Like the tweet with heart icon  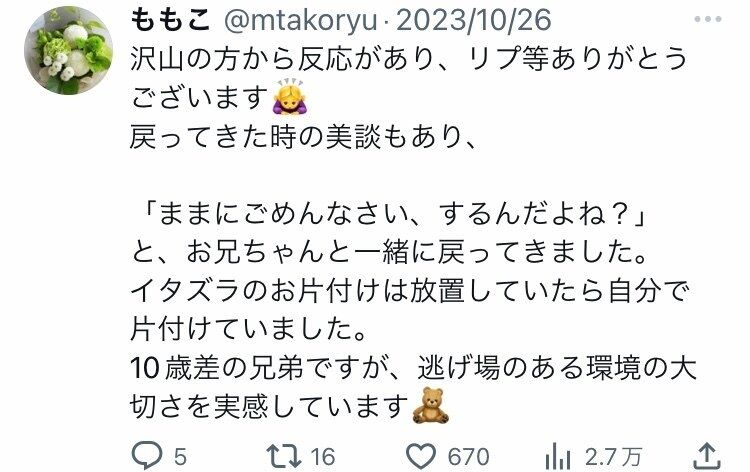pos(420,456)
